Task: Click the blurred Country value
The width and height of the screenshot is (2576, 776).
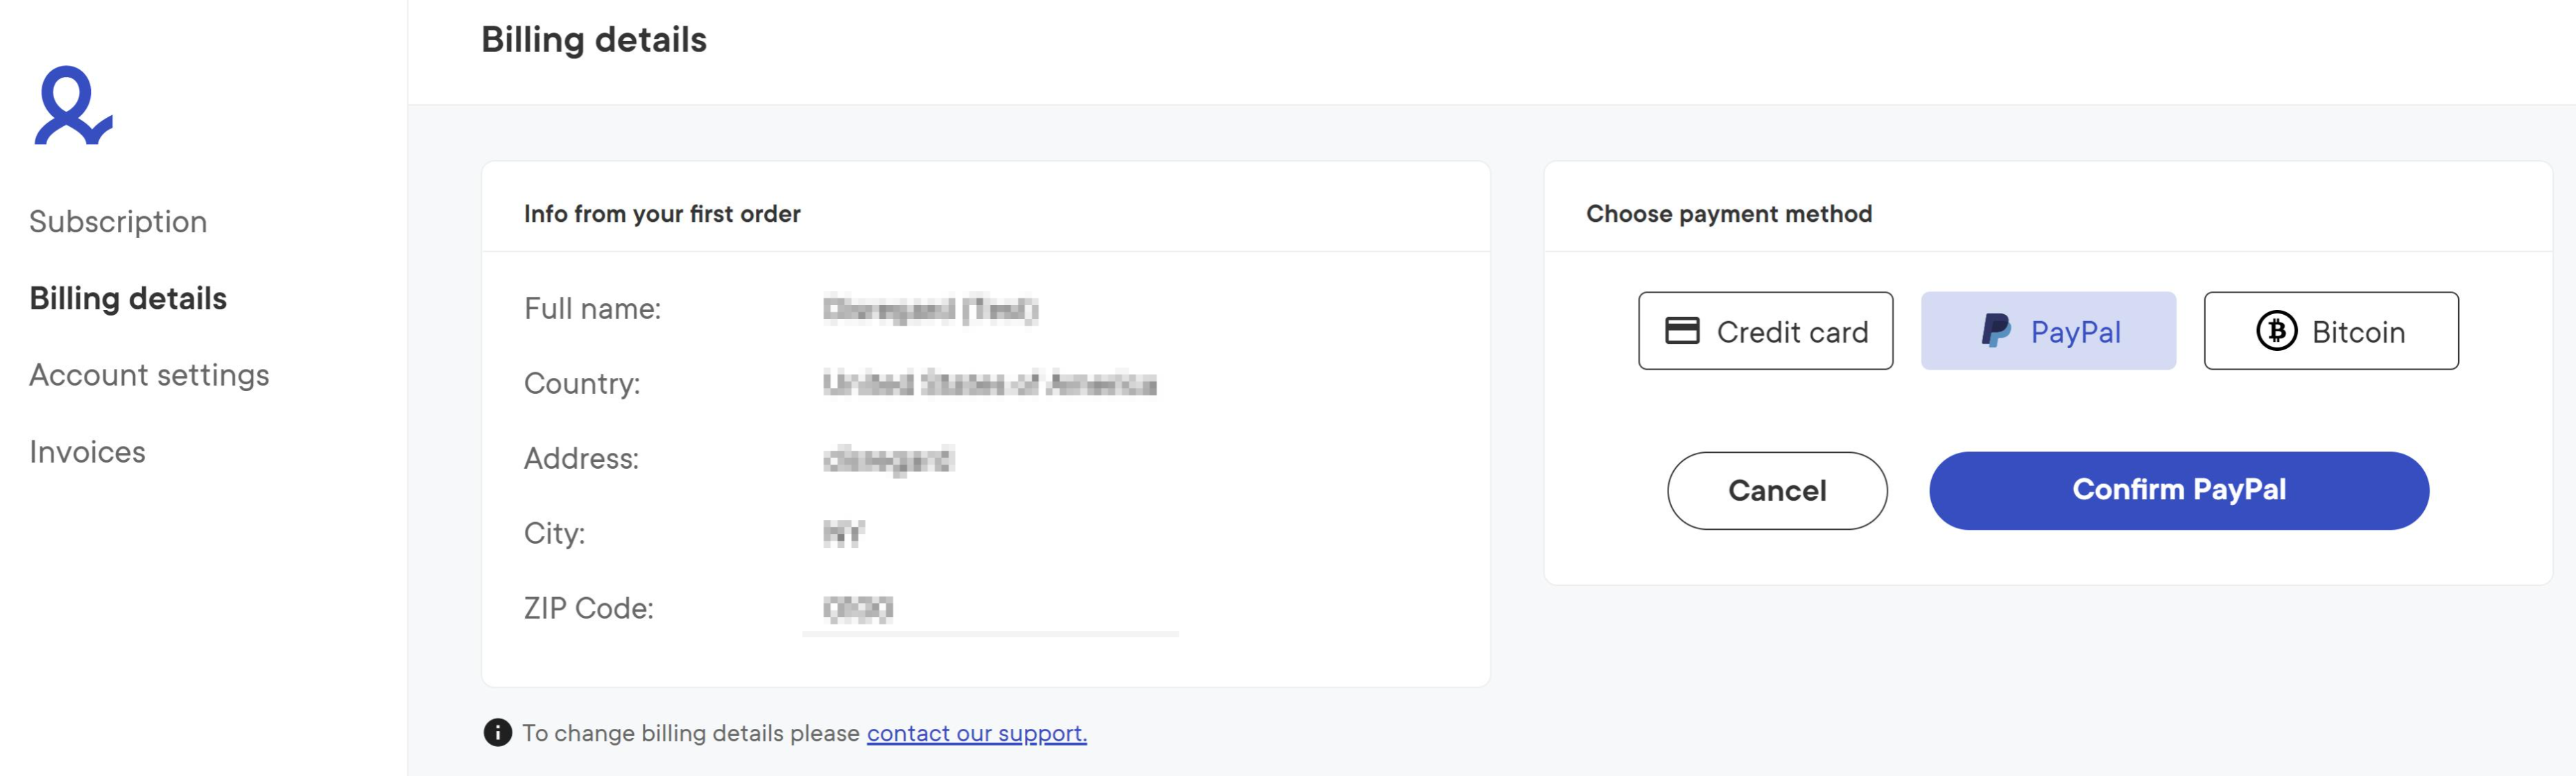Action: tap(989, 384)
